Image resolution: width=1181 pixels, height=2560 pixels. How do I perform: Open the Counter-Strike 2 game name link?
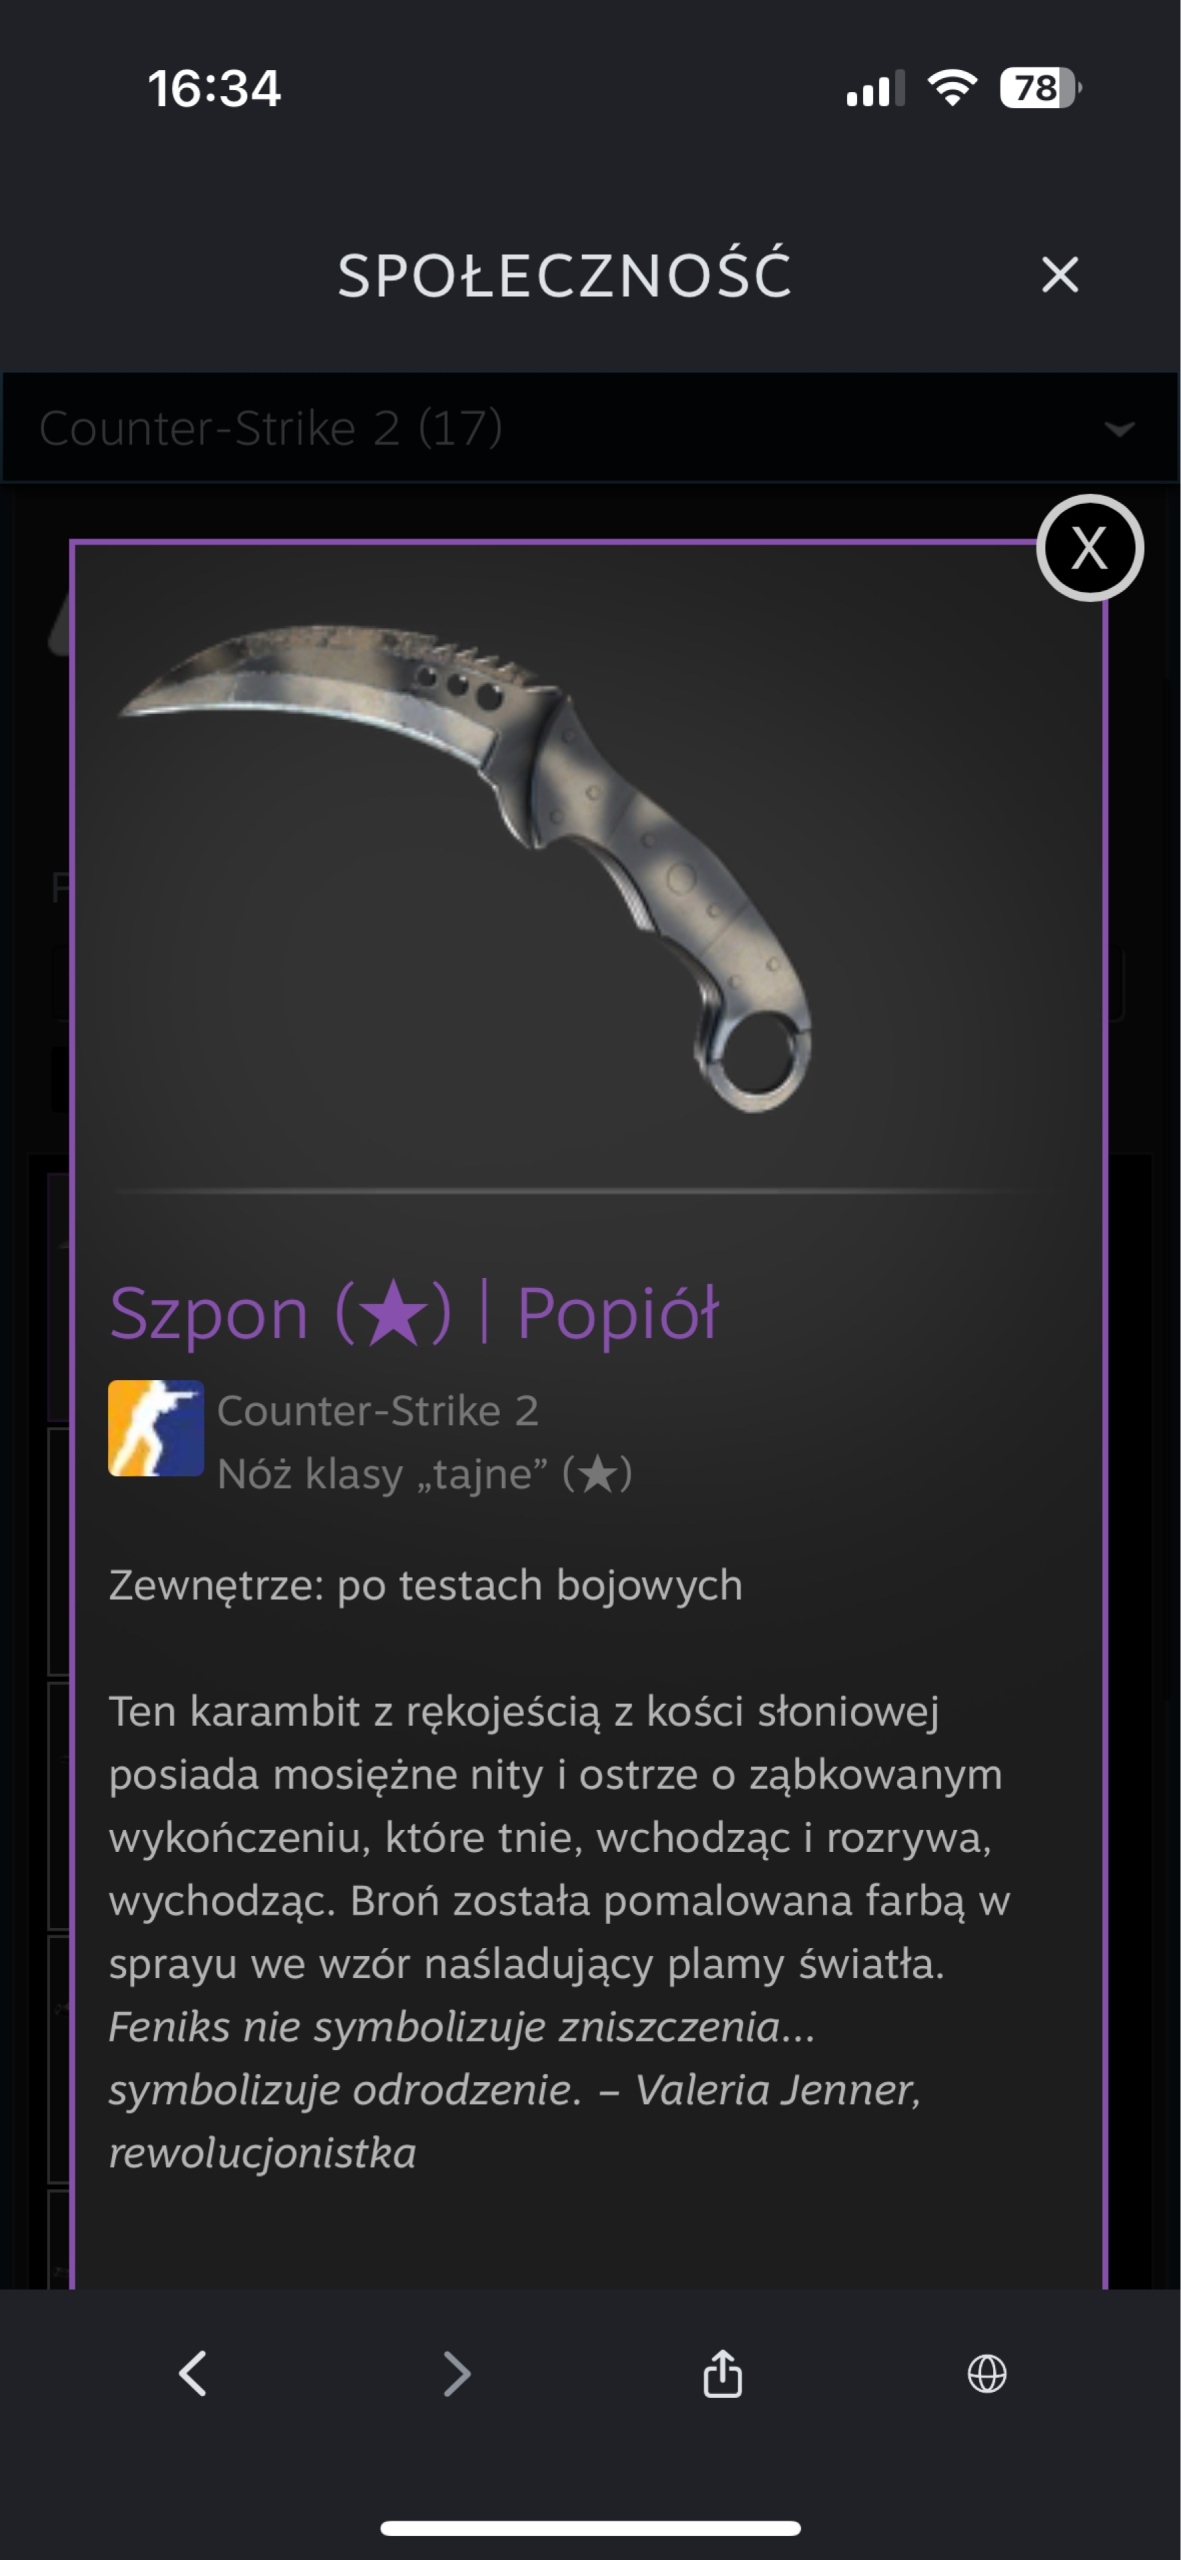pos(378,1411)
